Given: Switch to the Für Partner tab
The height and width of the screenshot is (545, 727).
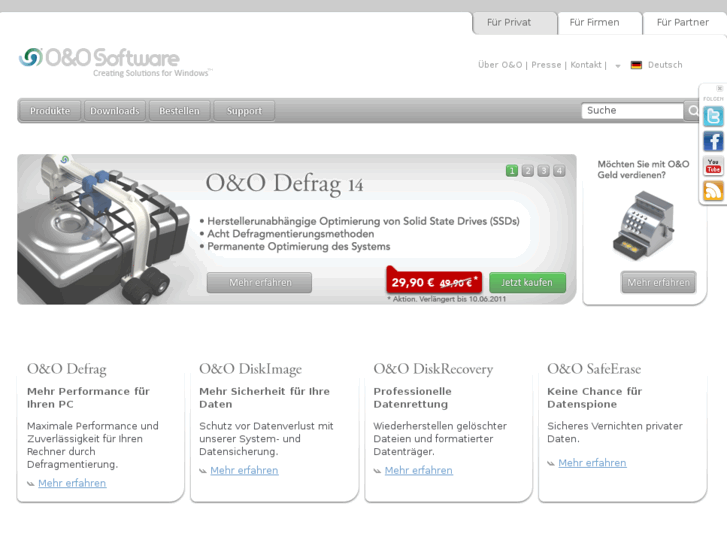Looking at the screenshot, I should coord(684,23).
